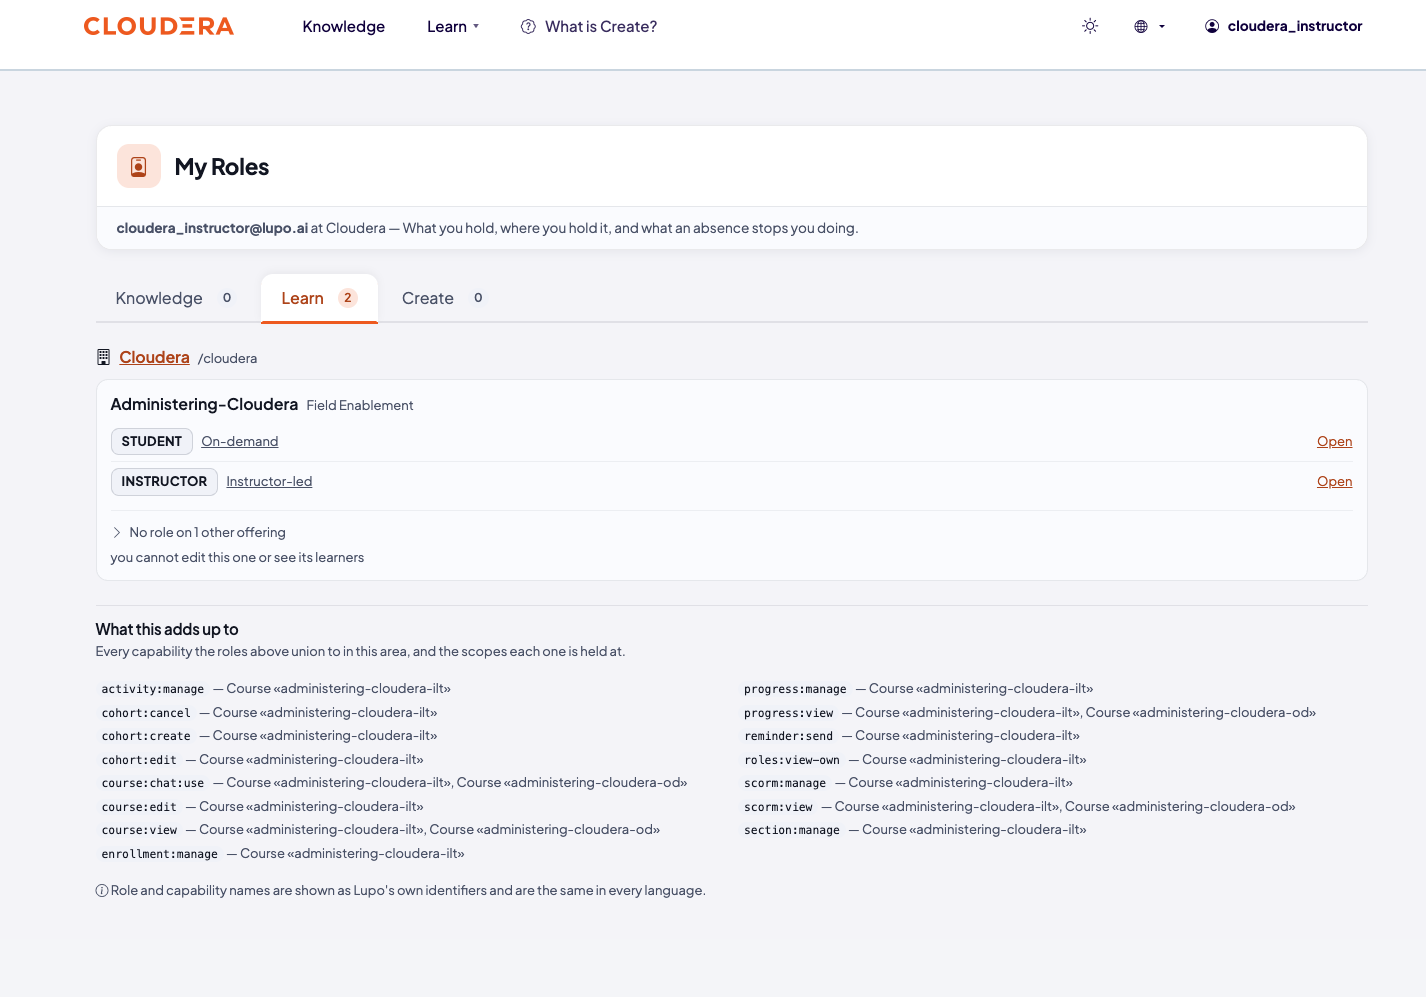The height and width of the screenshot is (997, 1426).
Task: Click the course:view capability
Action: coord(139,830)
